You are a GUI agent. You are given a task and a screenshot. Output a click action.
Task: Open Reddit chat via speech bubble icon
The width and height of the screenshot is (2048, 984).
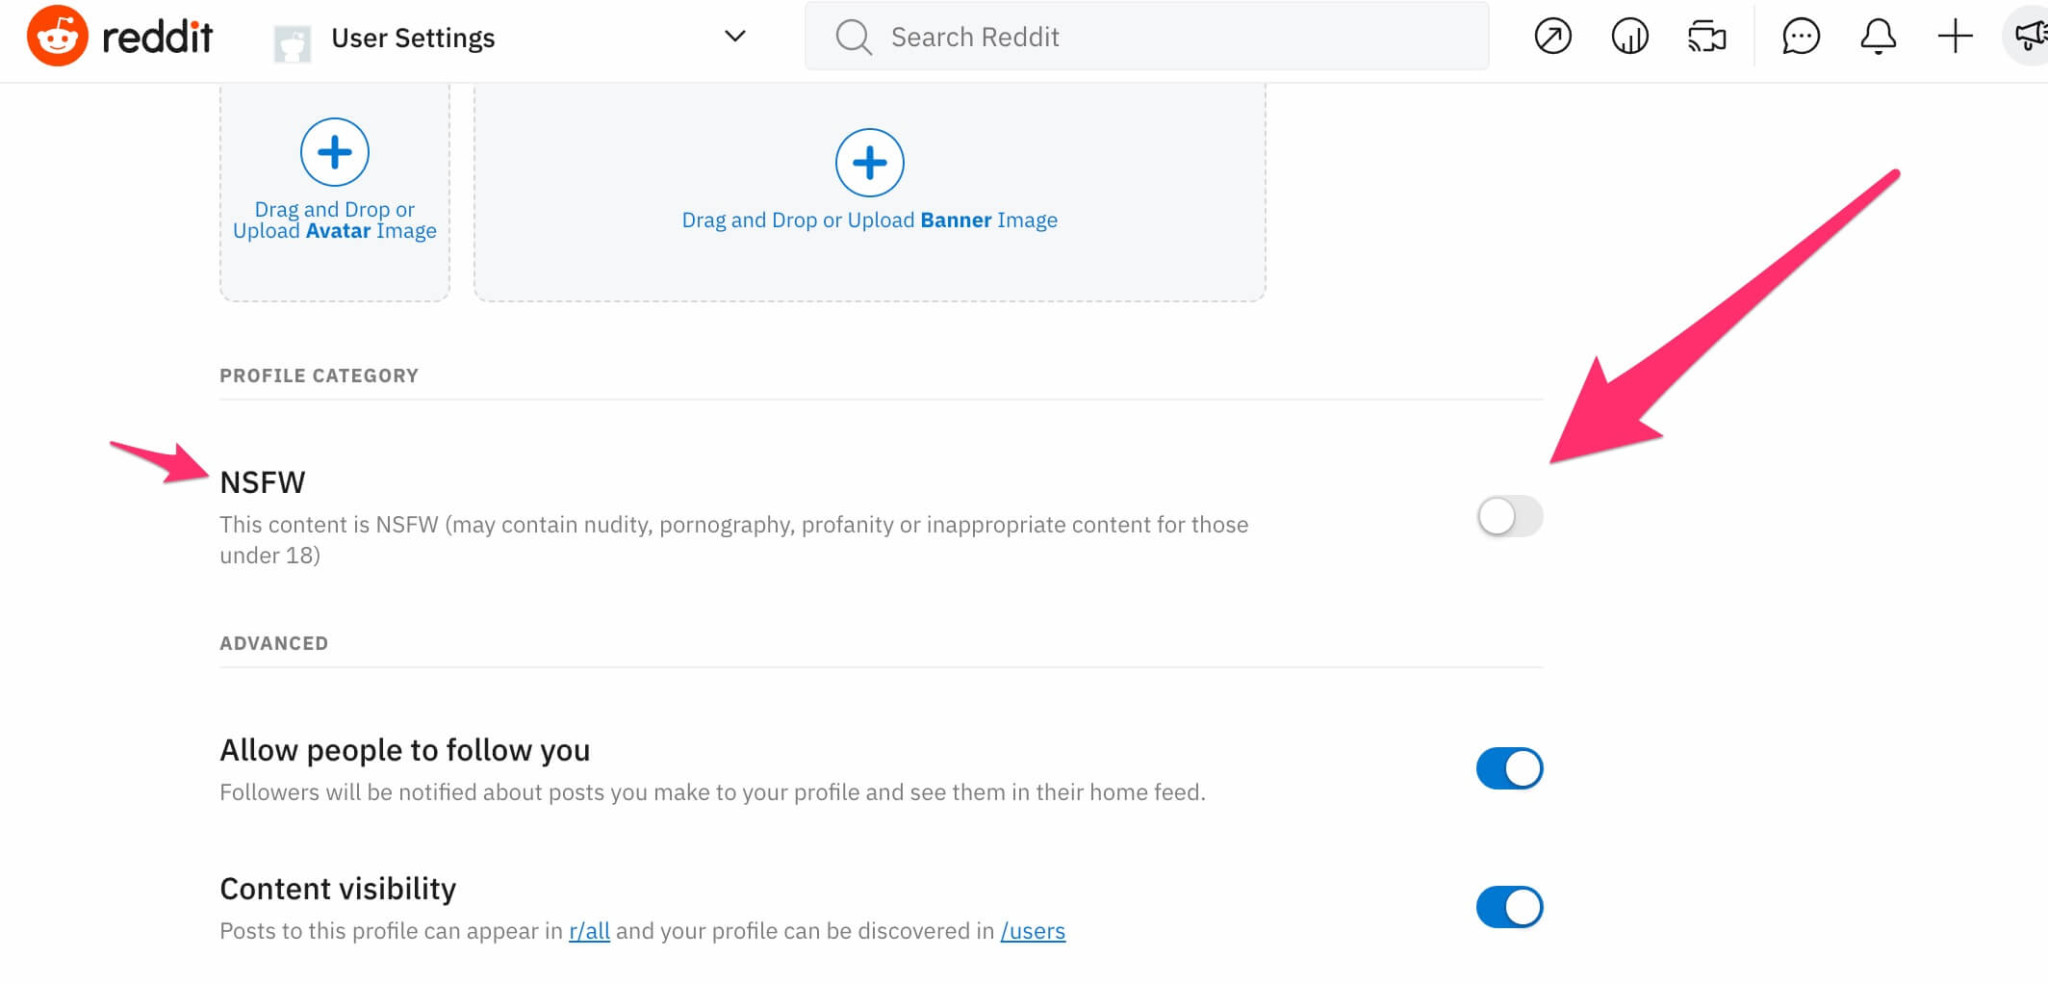(1800, 37)
